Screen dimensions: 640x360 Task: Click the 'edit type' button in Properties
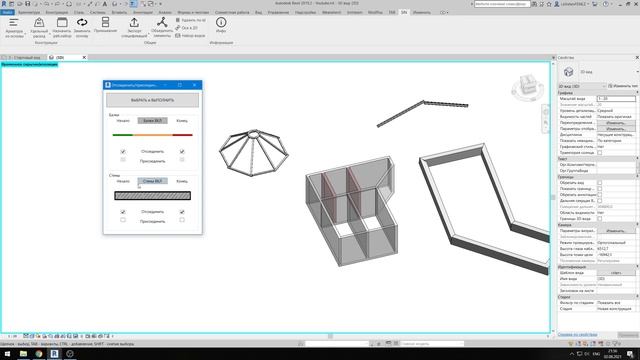(623, 86)
